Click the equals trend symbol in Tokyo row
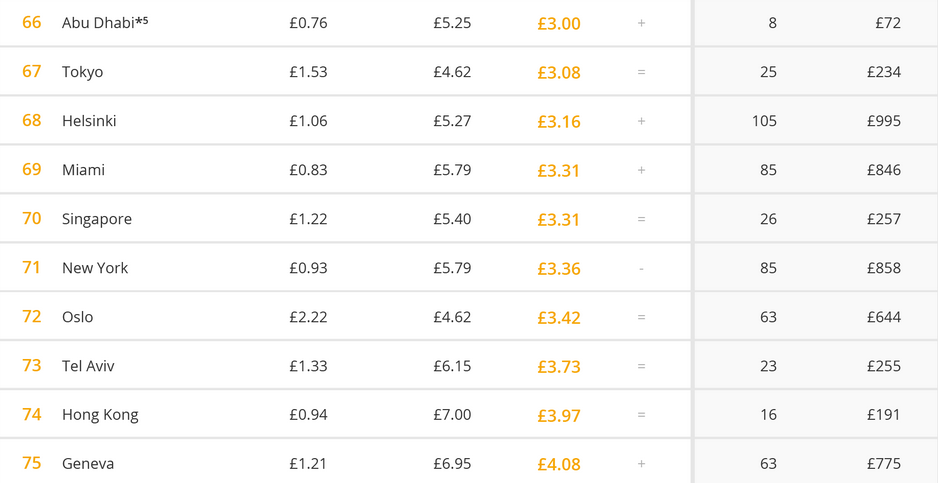The image size is (938, 483). (x=641, y=72)
